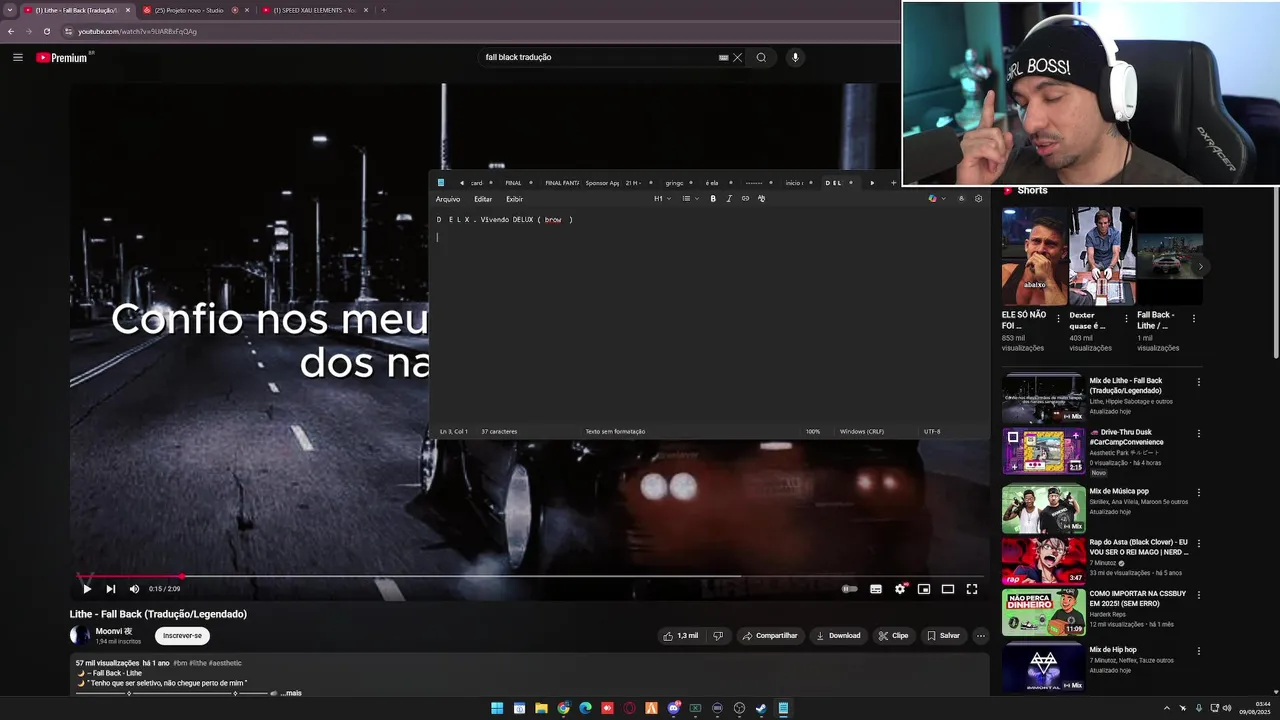
Task: Open Windows Start menu
Action: (497, 708)
